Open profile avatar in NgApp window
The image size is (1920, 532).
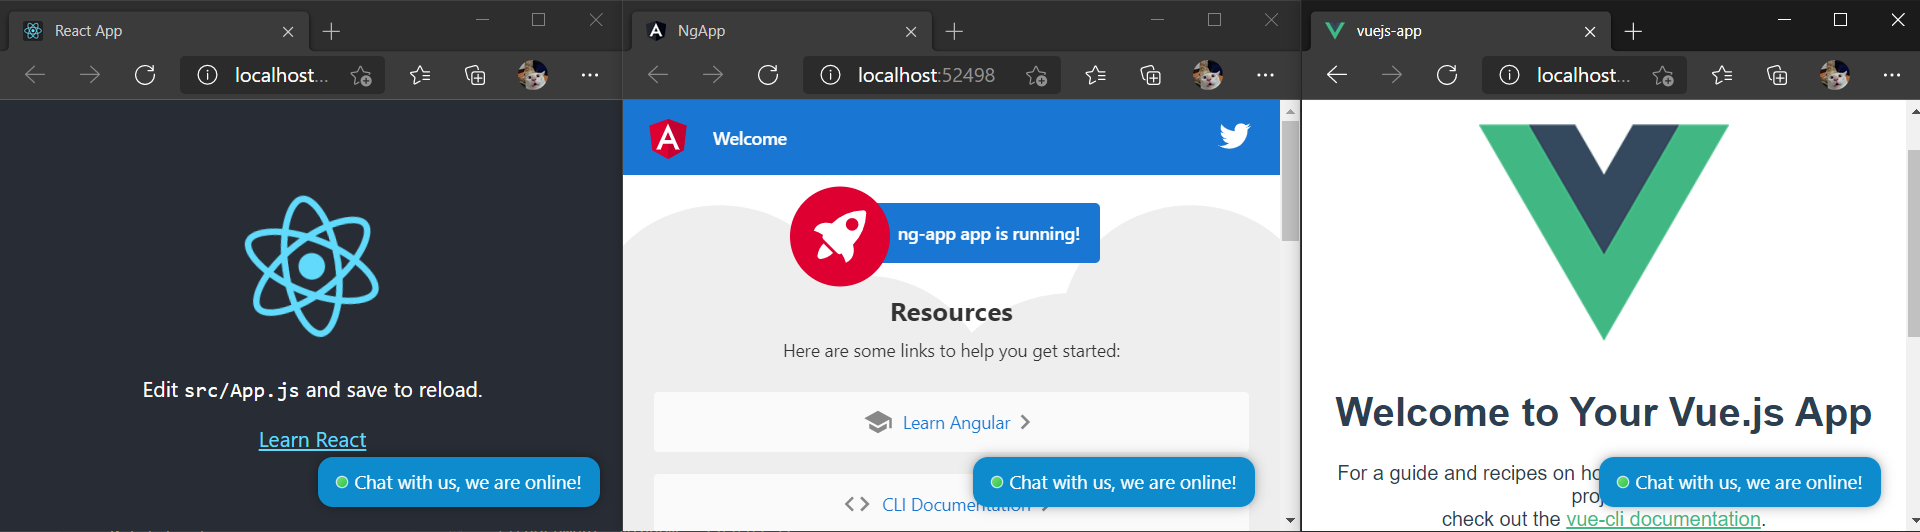click(1207, 75)
